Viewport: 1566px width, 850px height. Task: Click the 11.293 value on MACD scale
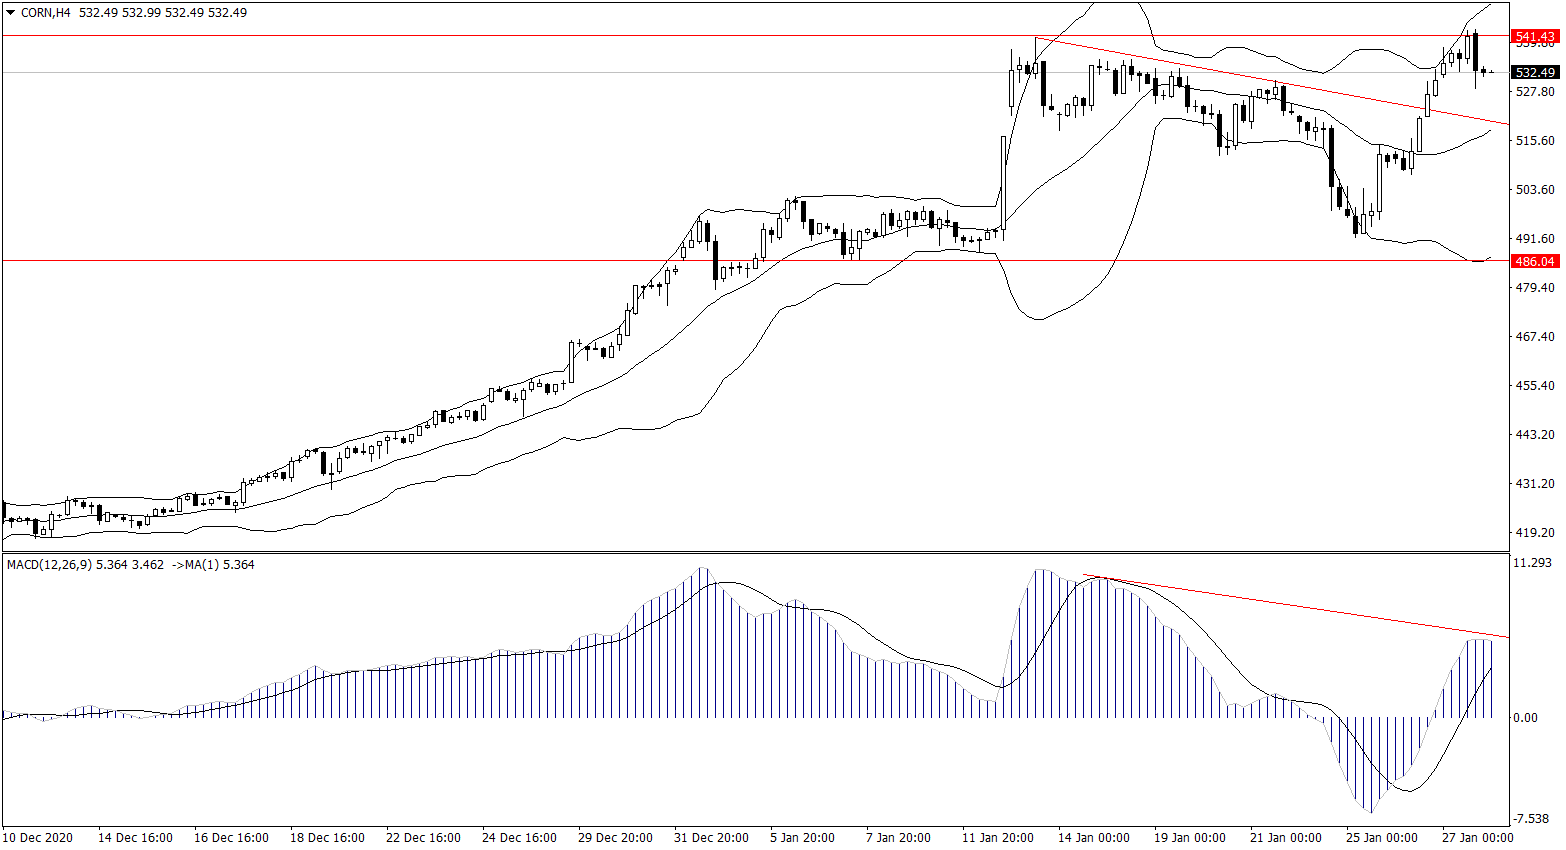[1532, 564]
